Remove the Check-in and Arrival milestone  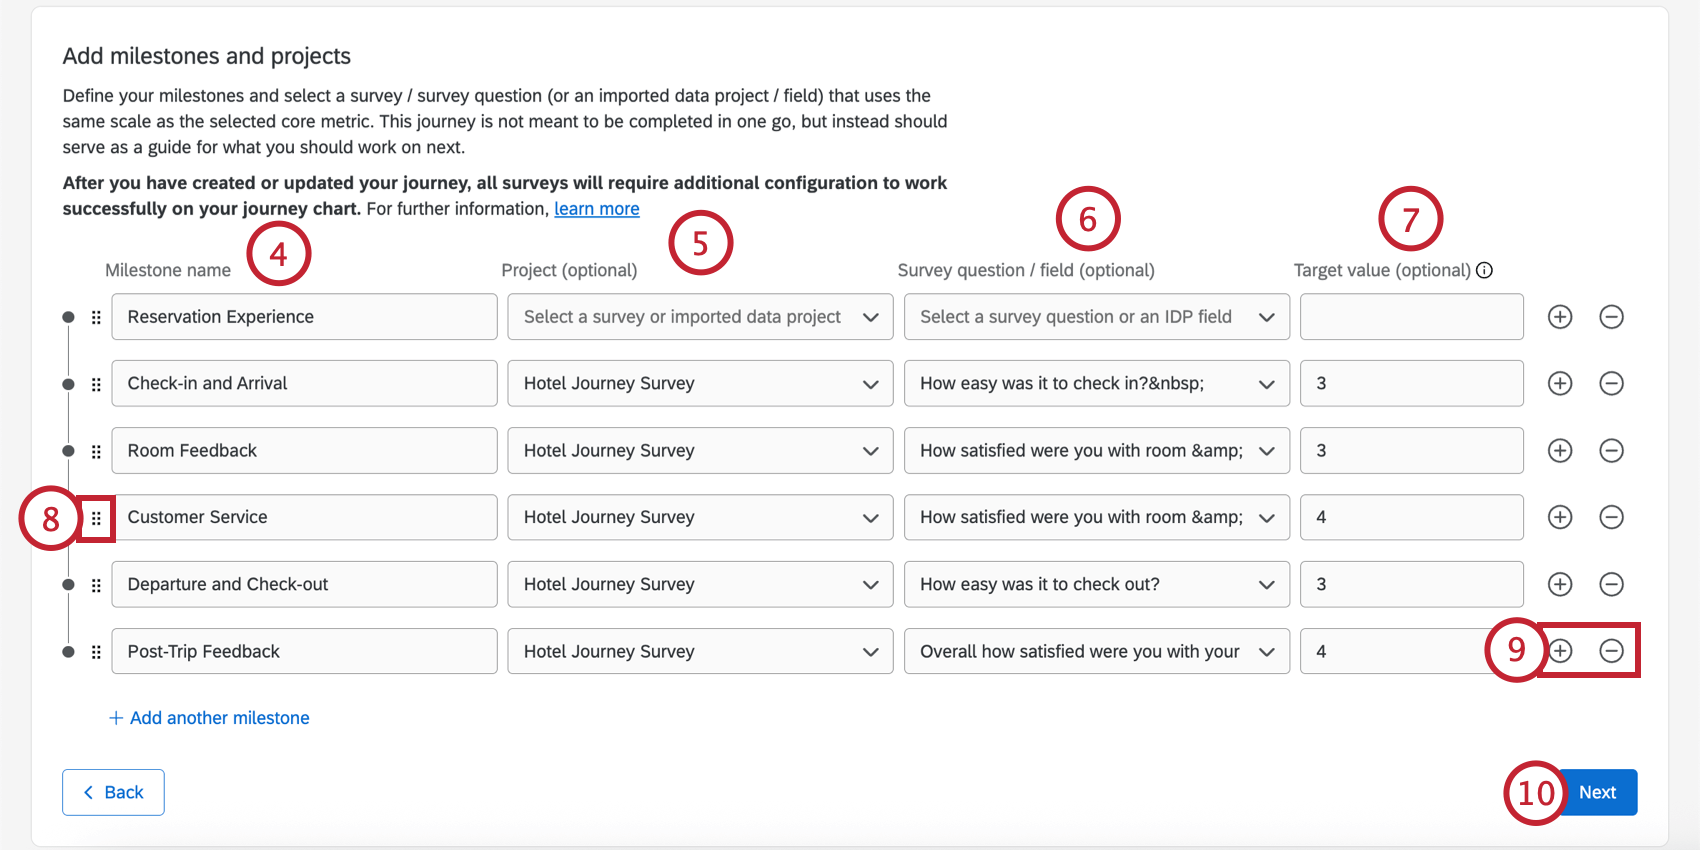pyautogui.click(x=1611, y=384)
